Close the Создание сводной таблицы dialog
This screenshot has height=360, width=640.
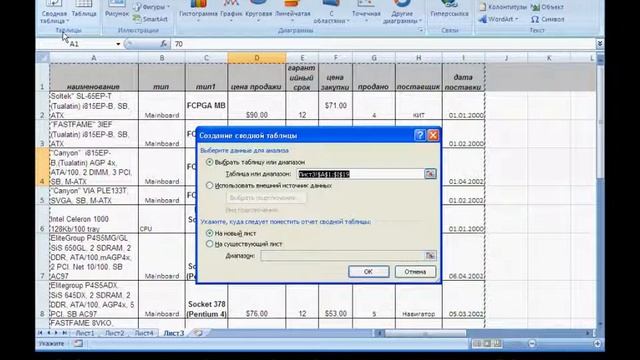433,135
